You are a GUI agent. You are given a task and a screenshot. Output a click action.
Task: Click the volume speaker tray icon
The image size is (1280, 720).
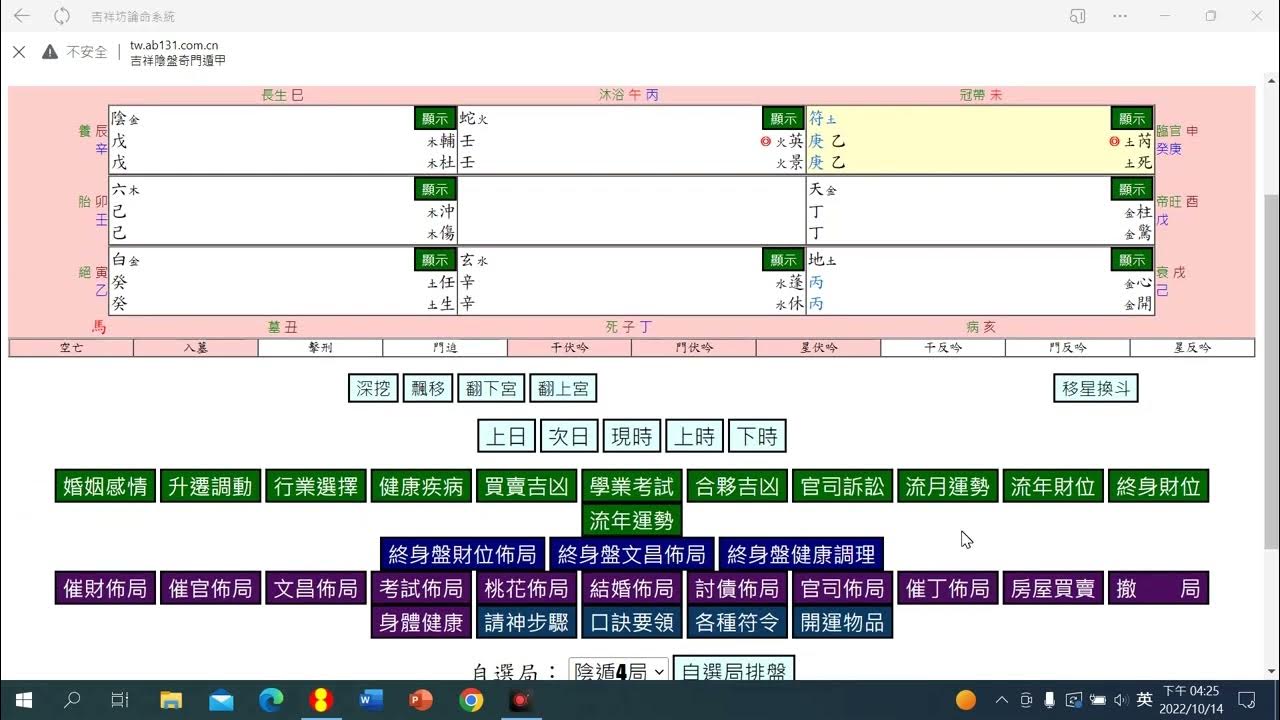1120,700
